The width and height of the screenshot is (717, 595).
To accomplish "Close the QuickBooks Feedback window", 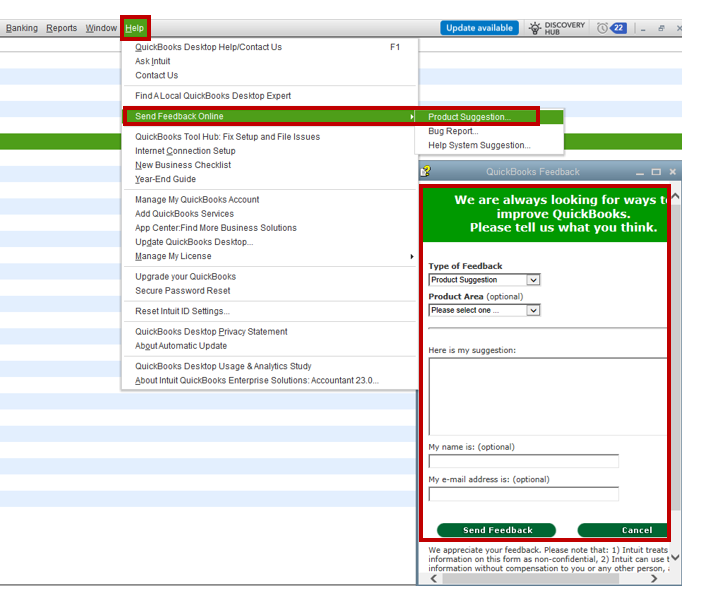I will click(x=673, y=172).
